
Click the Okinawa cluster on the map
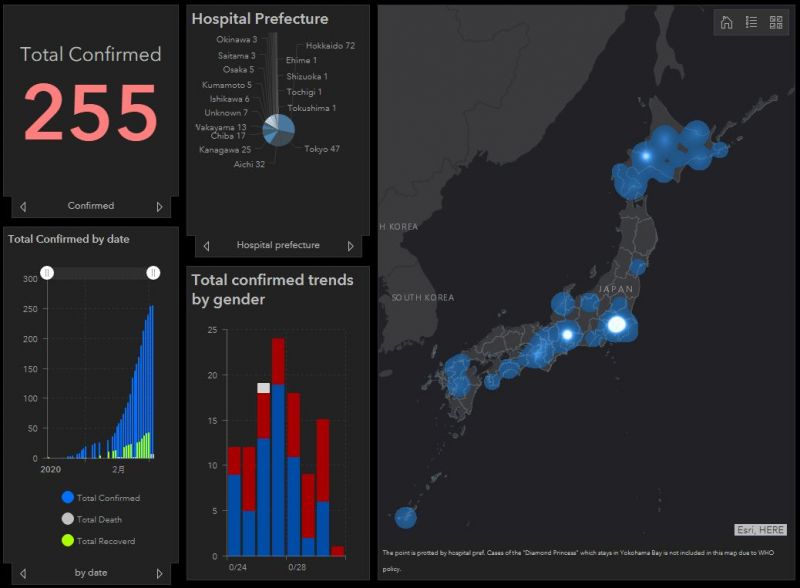click(x=405, y=518)
